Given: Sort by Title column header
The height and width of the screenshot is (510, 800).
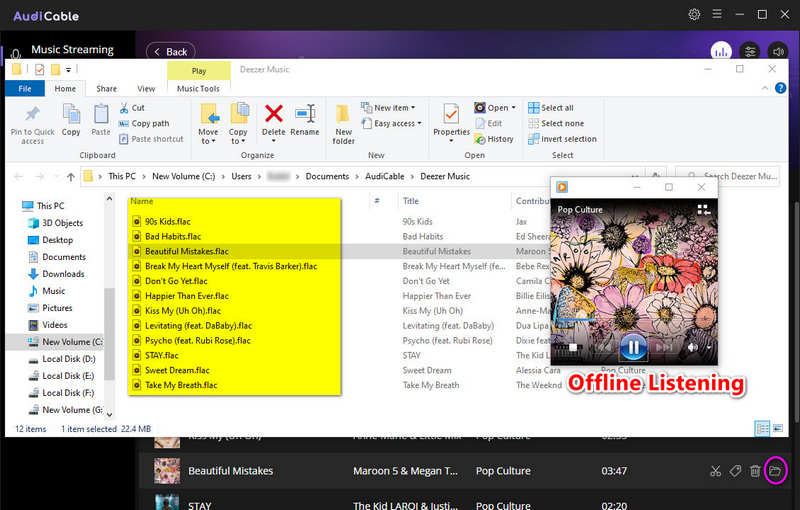Looking at the screenshot, I should (411, 201).
